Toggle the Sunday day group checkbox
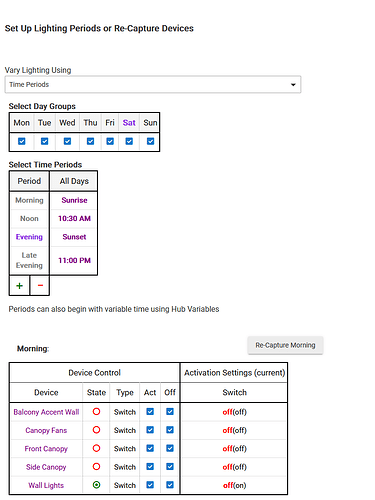The height and width of the screenshot is (500, 375). click(x=150, y=141)
